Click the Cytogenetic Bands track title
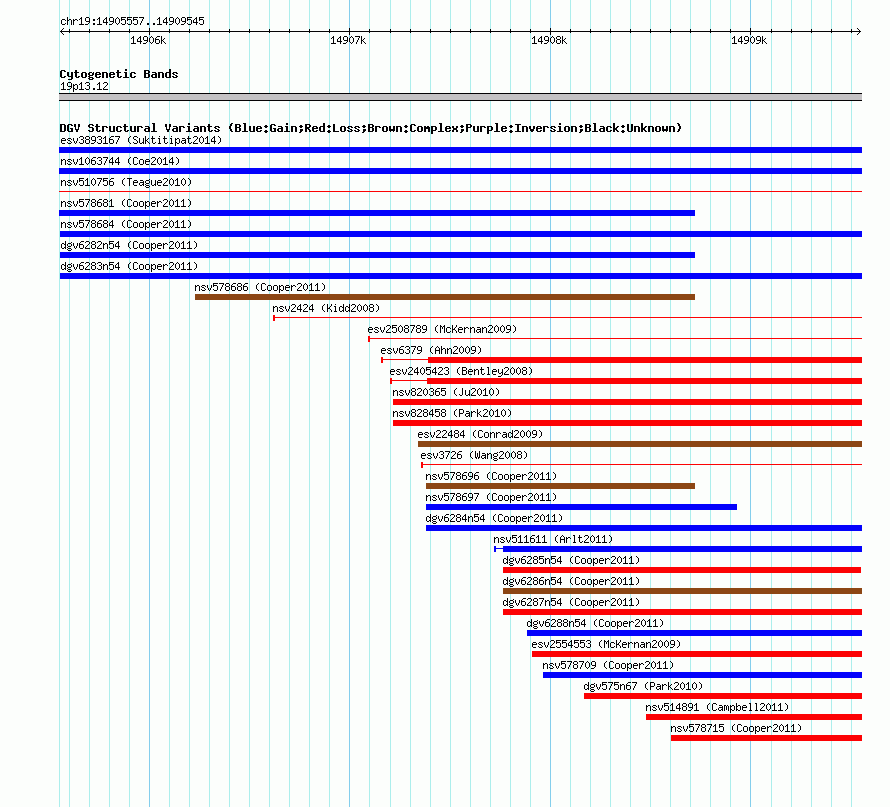Viewport: 890px width, 807px height. pyautogui.click(x=119, y=74)
